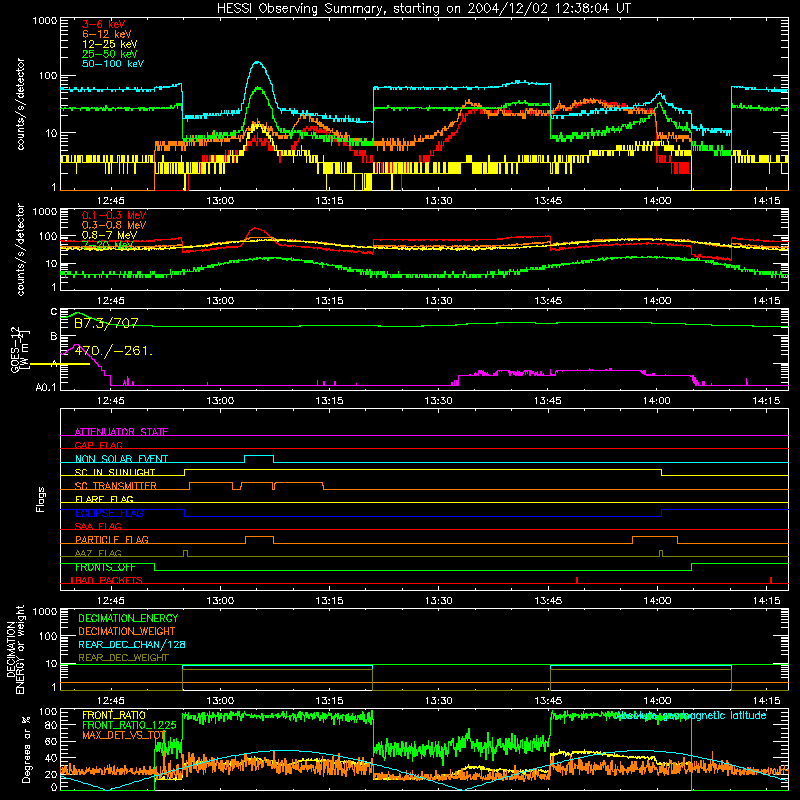The width and height of the screenshot is (800, 800).
Task: Click the 12-25 keV legend label
Action: tap(109, 44)
